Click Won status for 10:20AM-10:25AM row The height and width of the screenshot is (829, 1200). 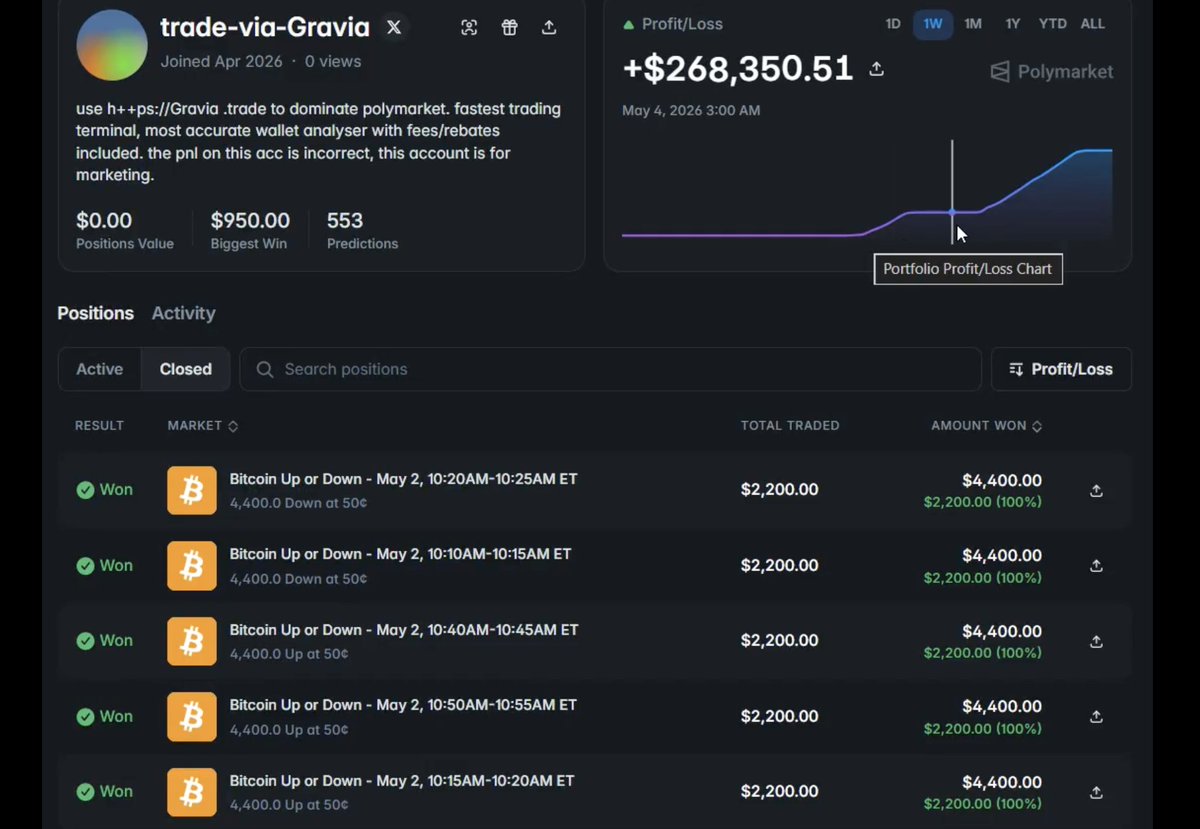click(105, 490)
